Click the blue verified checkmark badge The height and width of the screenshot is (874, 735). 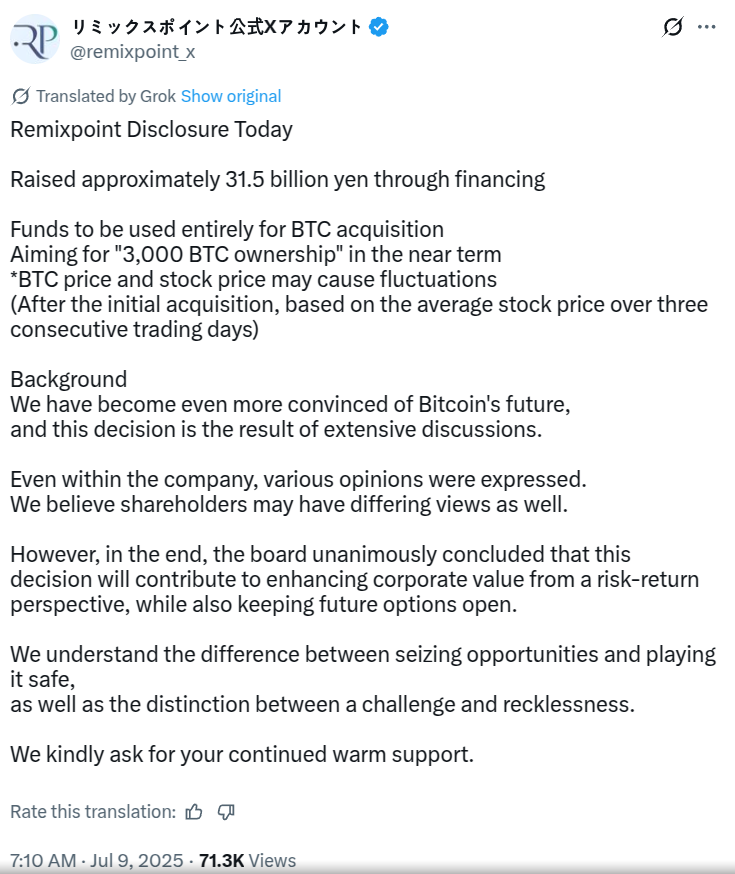coord(379,28)
